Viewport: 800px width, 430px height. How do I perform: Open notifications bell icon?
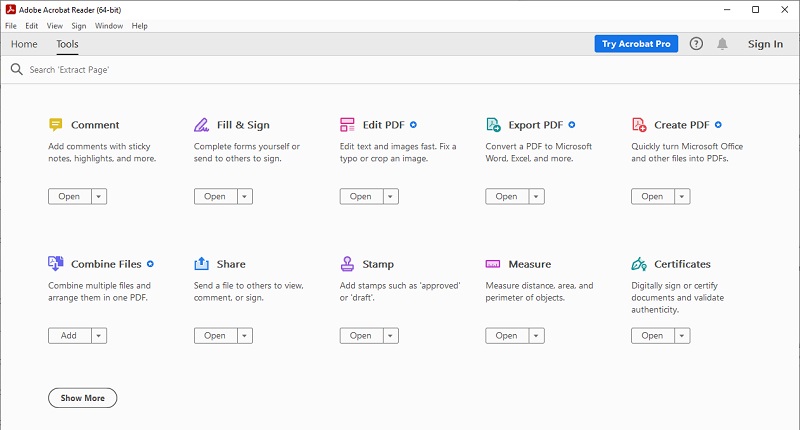[x=722, y=44]
